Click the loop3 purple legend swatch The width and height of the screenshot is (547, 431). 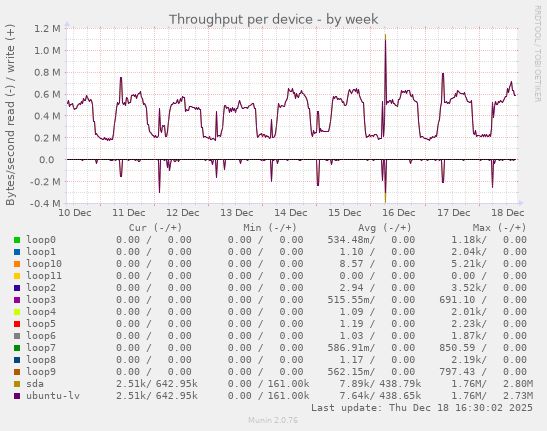tap(17, 300)
